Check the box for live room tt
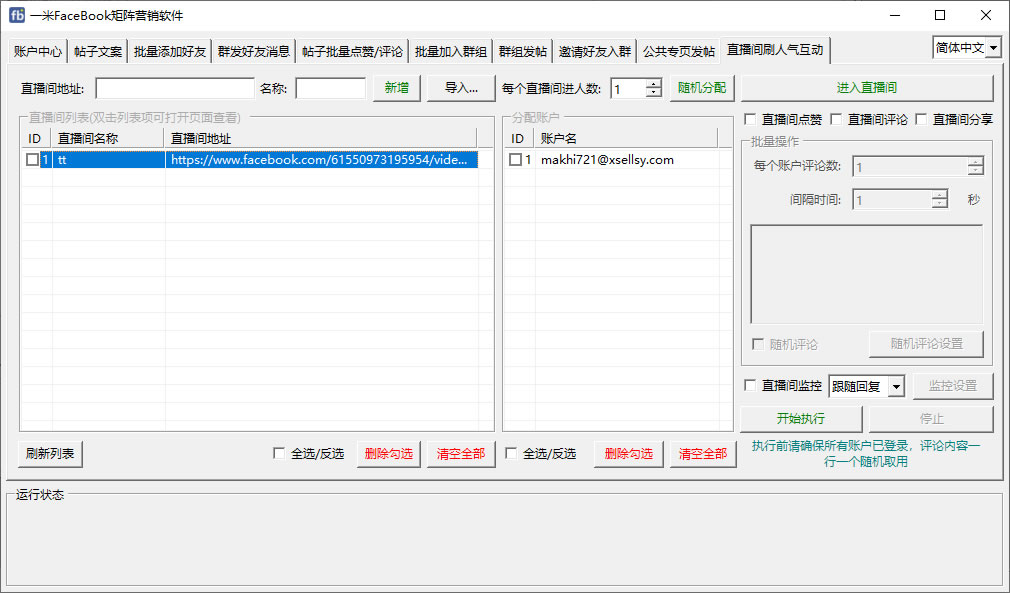The image size is (1010, 593). (32, 160)
